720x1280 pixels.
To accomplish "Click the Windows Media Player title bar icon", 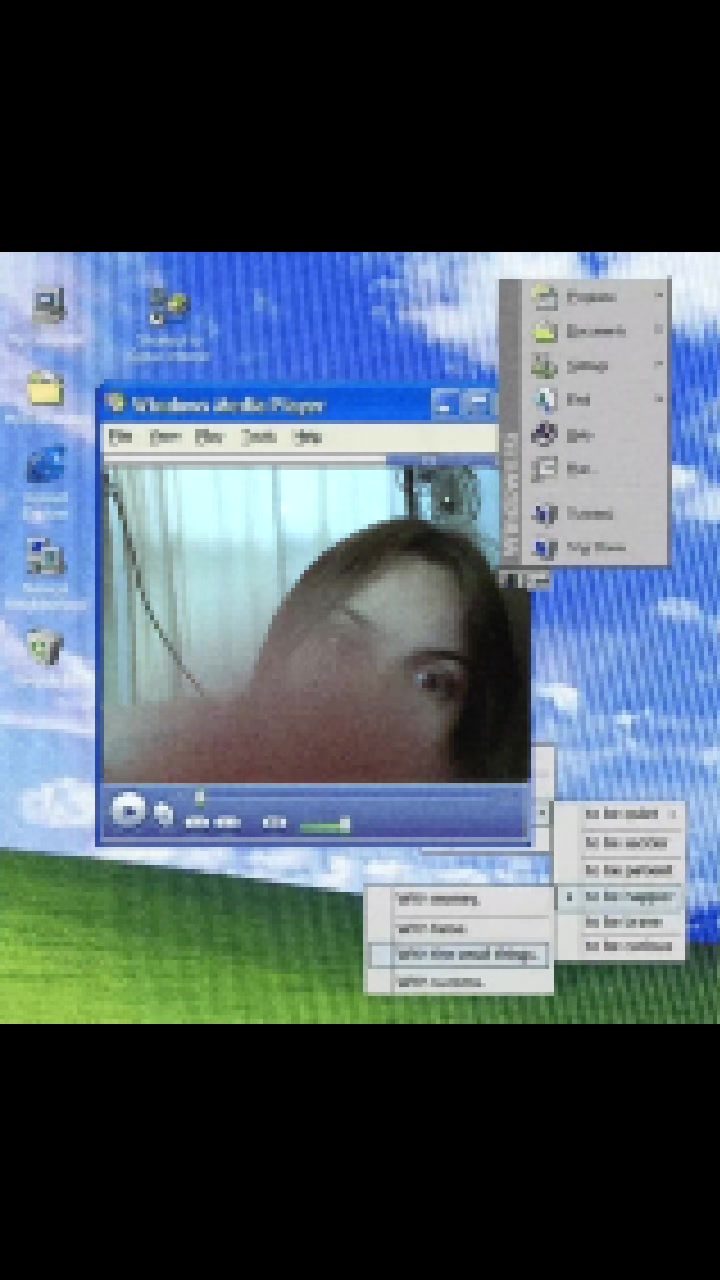I will [117, 404].
